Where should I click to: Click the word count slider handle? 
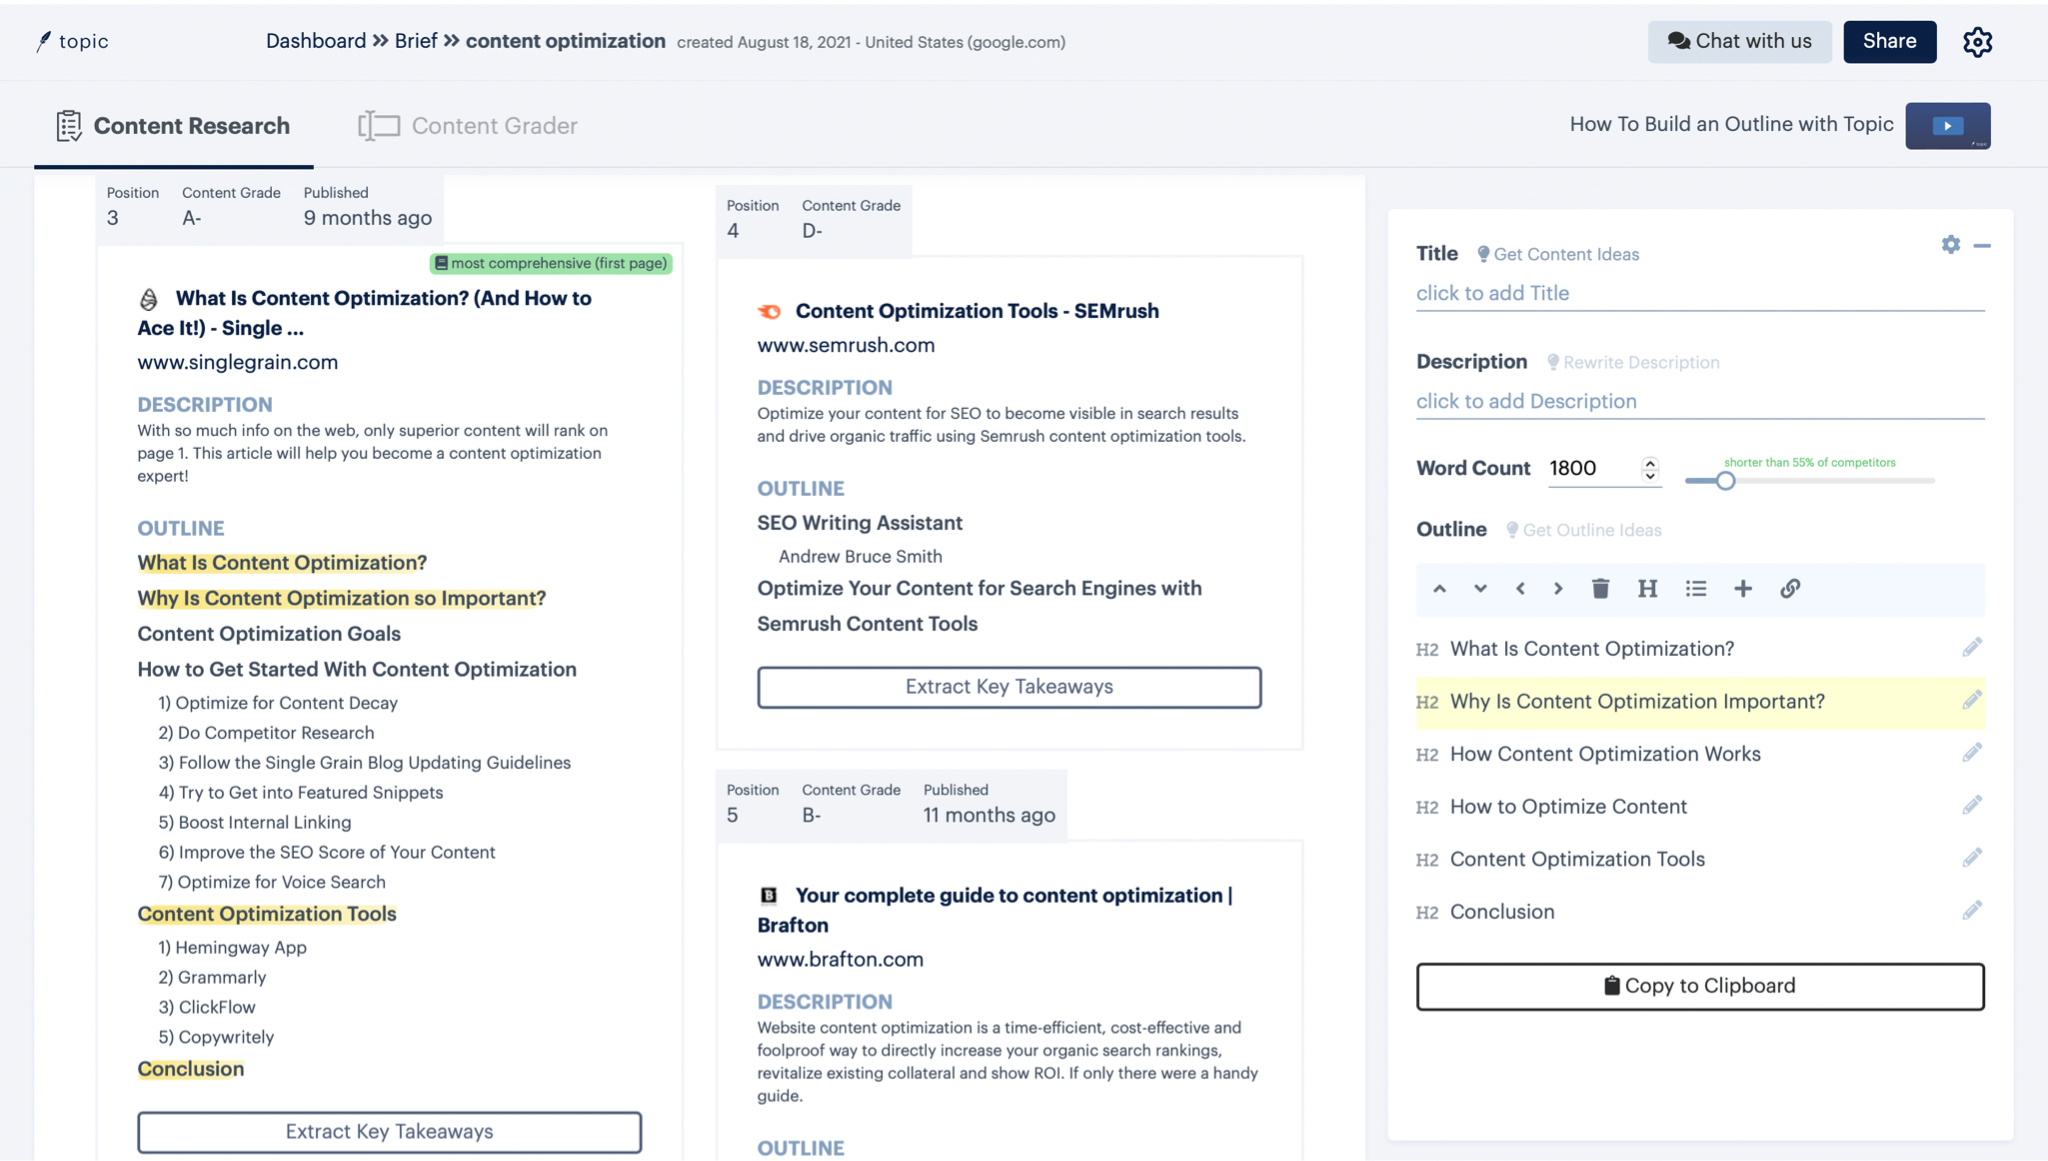1725,481
